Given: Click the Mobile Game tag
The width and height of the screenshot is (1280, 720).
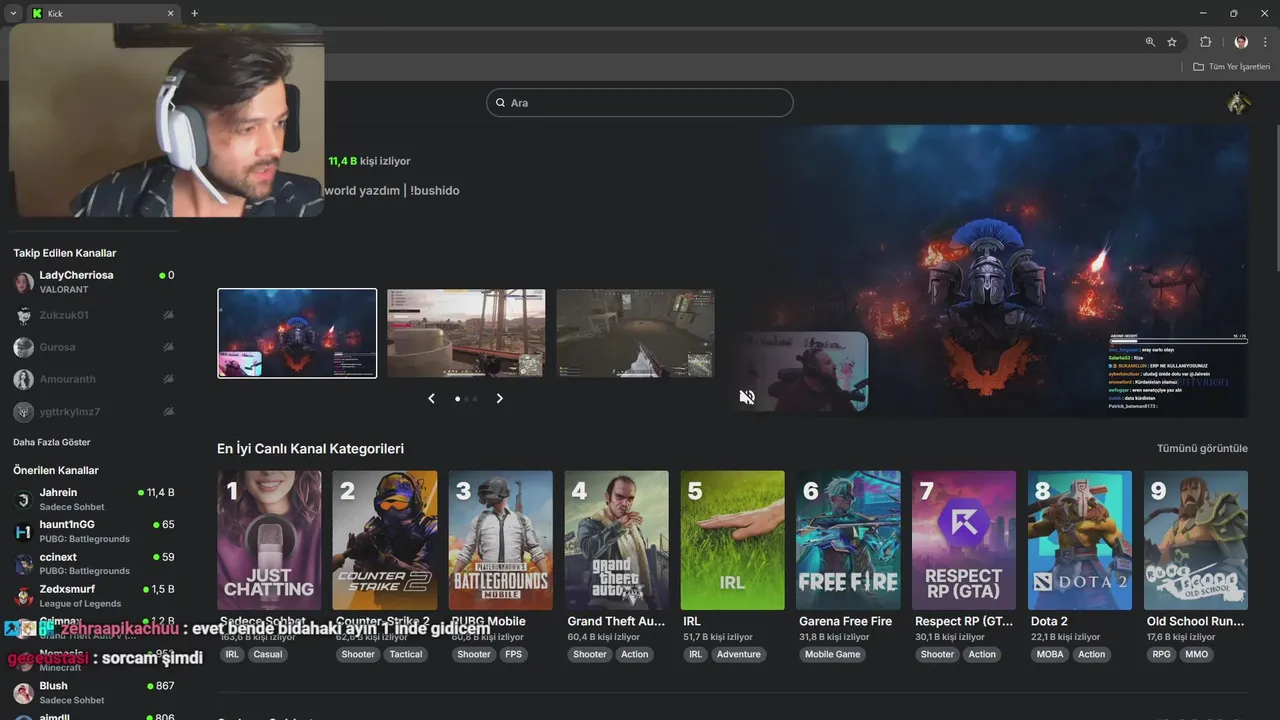Looking at the screenshot, I should coord(833,654).
